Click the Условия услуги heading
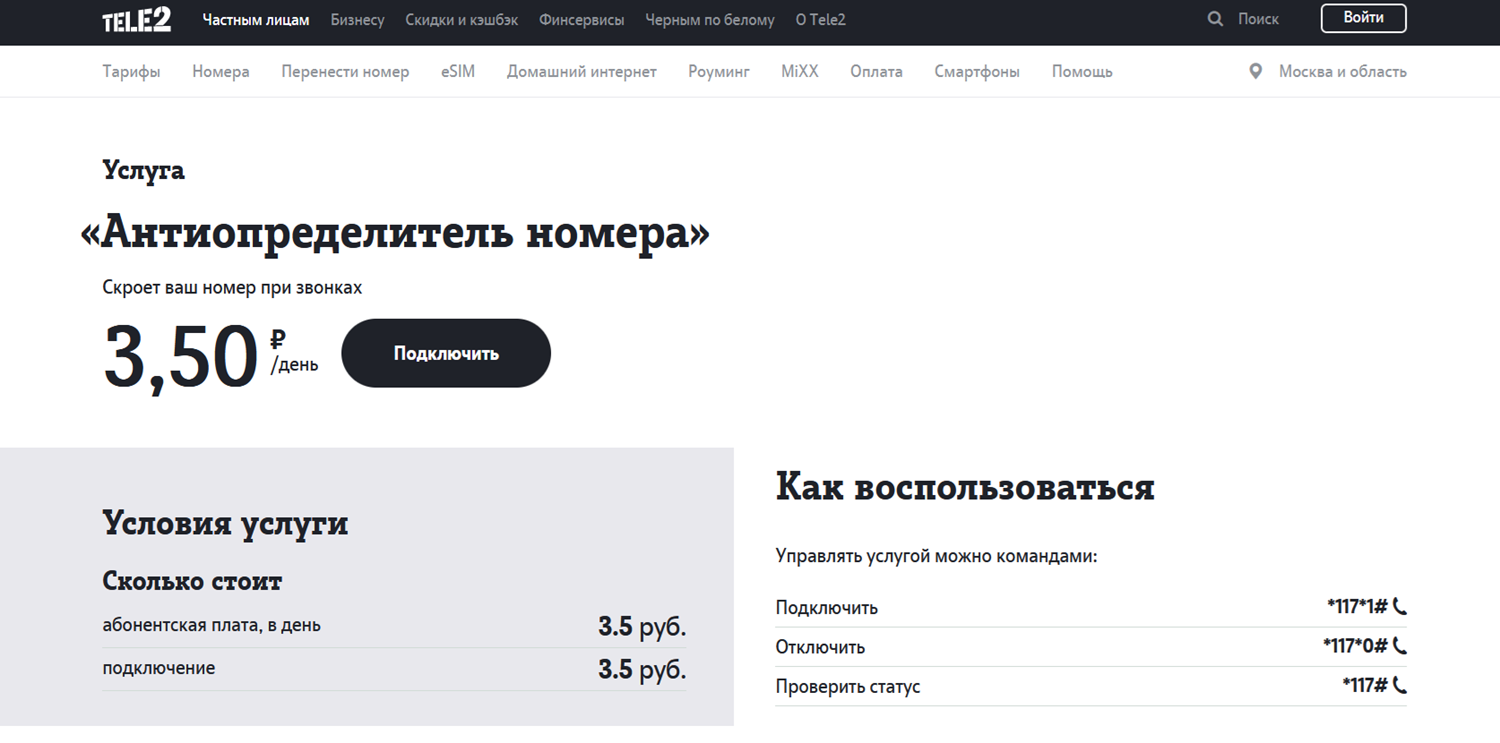The height and width of the screenshot is (743, 1500). (225, 523)
